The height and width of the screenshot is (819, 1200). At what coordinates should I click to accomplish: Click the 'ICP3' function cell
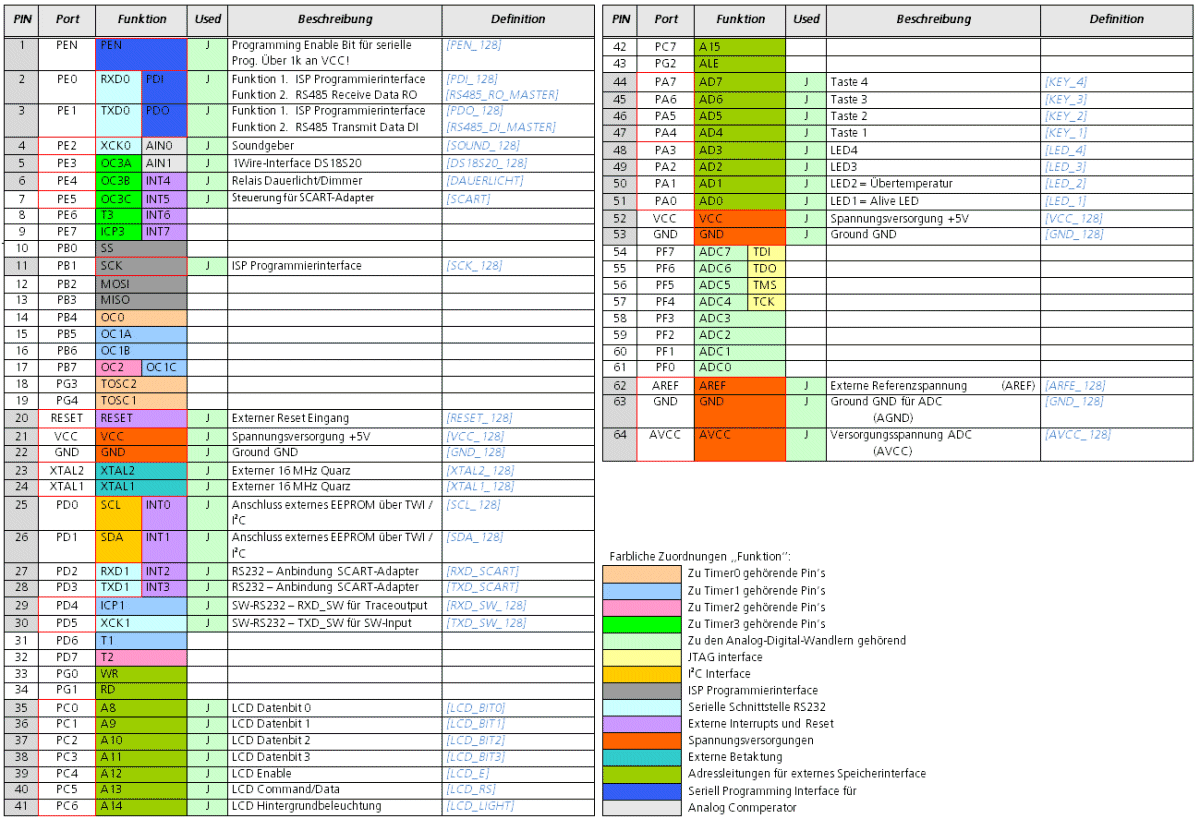pos(118,232)
